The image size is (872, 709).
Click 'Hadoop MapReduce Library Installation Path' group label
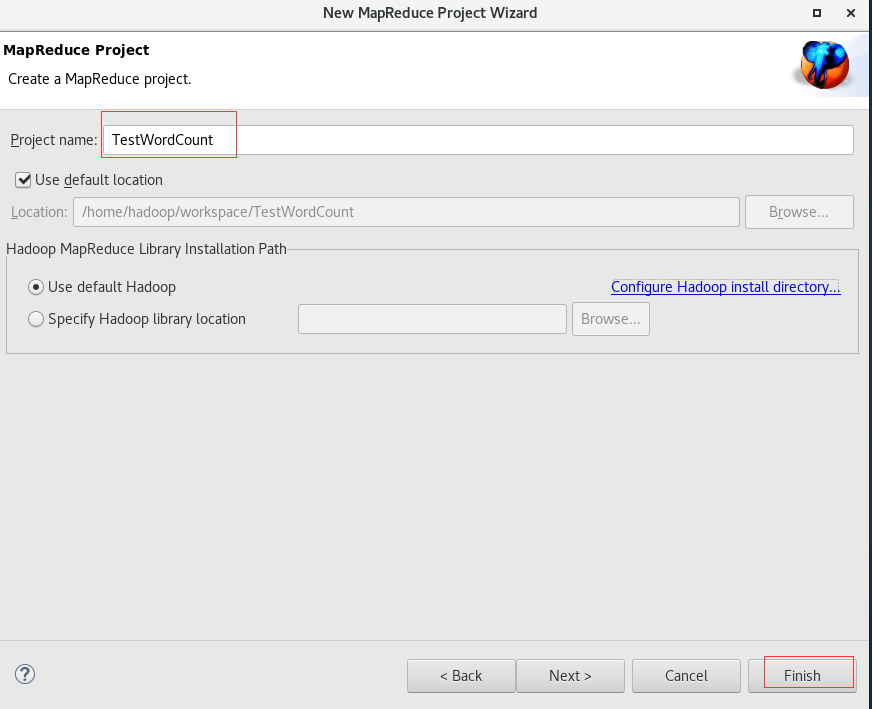147,249
